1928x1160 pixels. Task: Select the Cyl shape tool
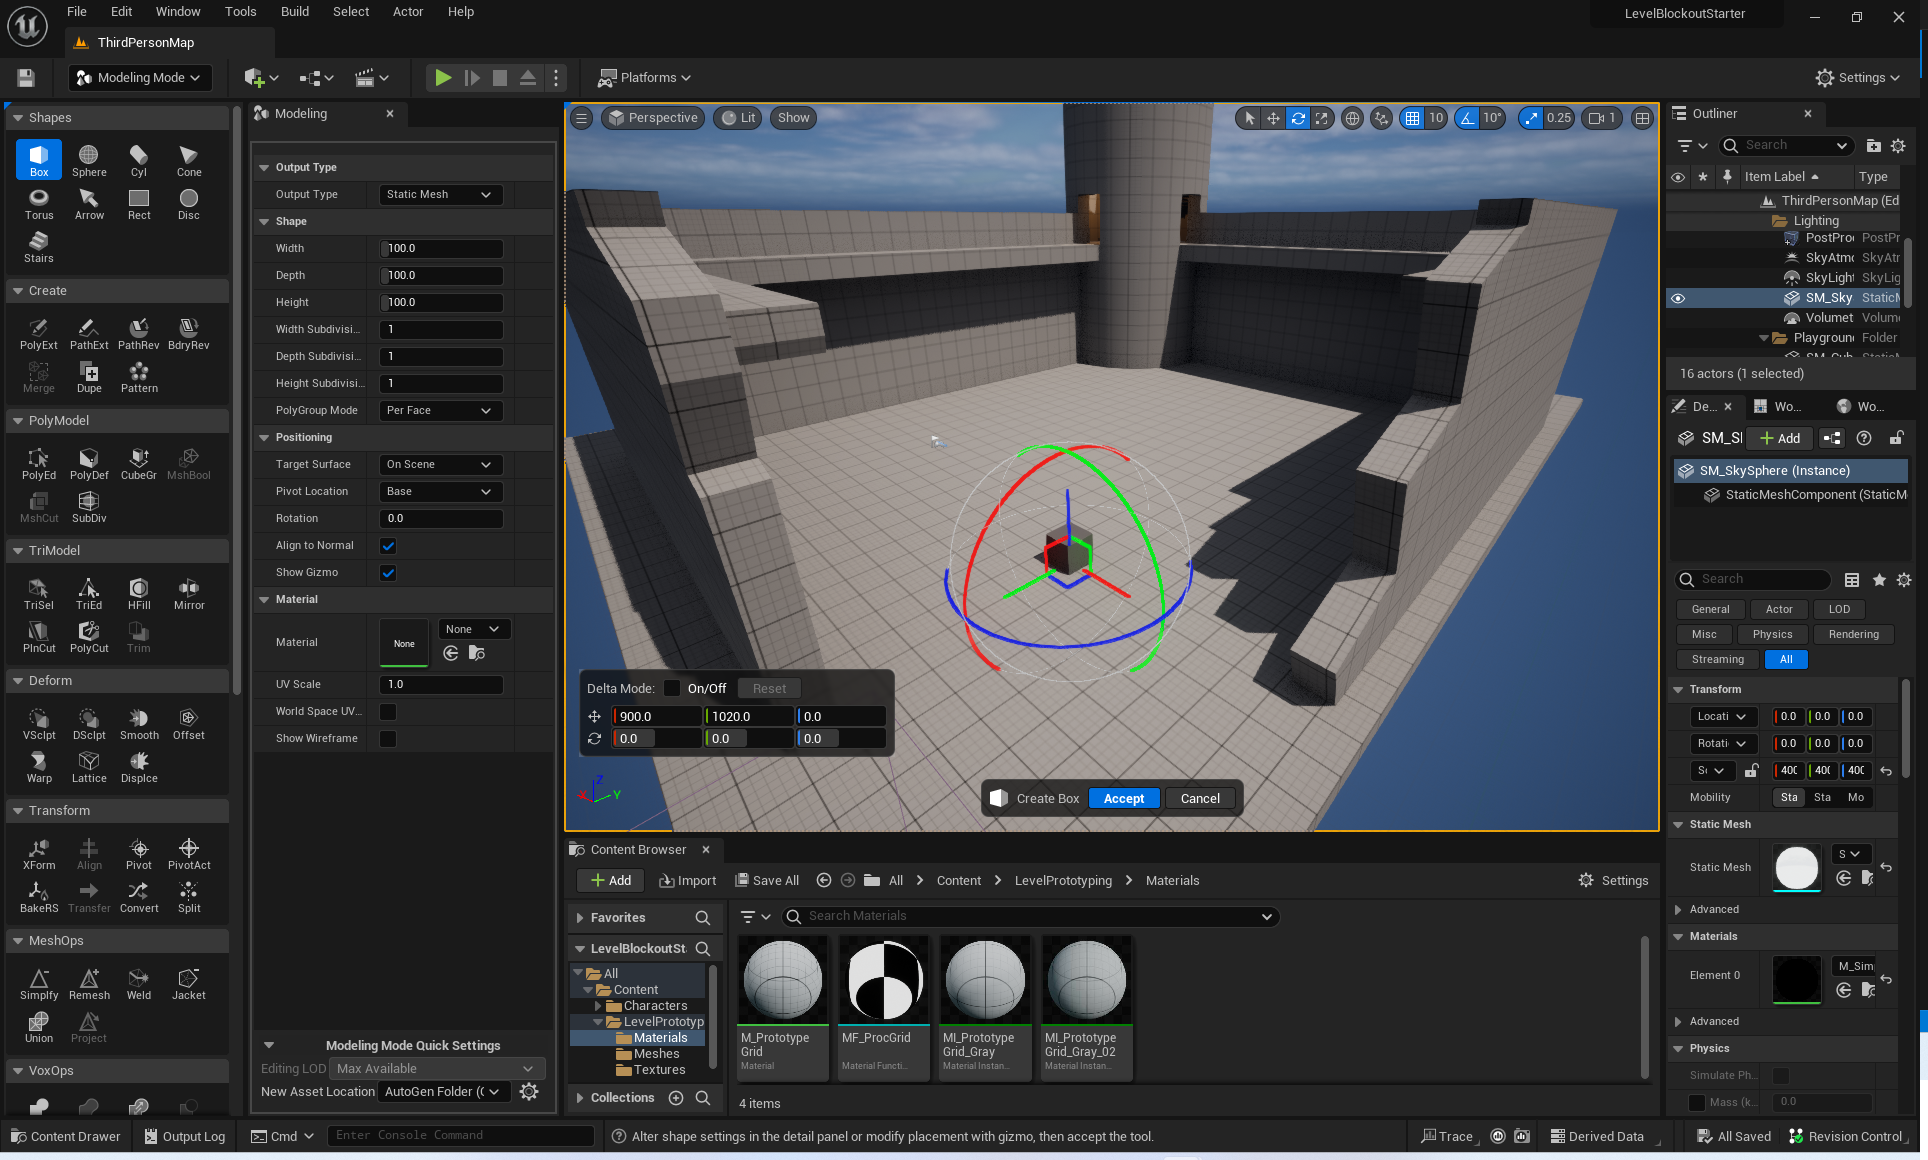pyautogui.click(x=139, y=160)
